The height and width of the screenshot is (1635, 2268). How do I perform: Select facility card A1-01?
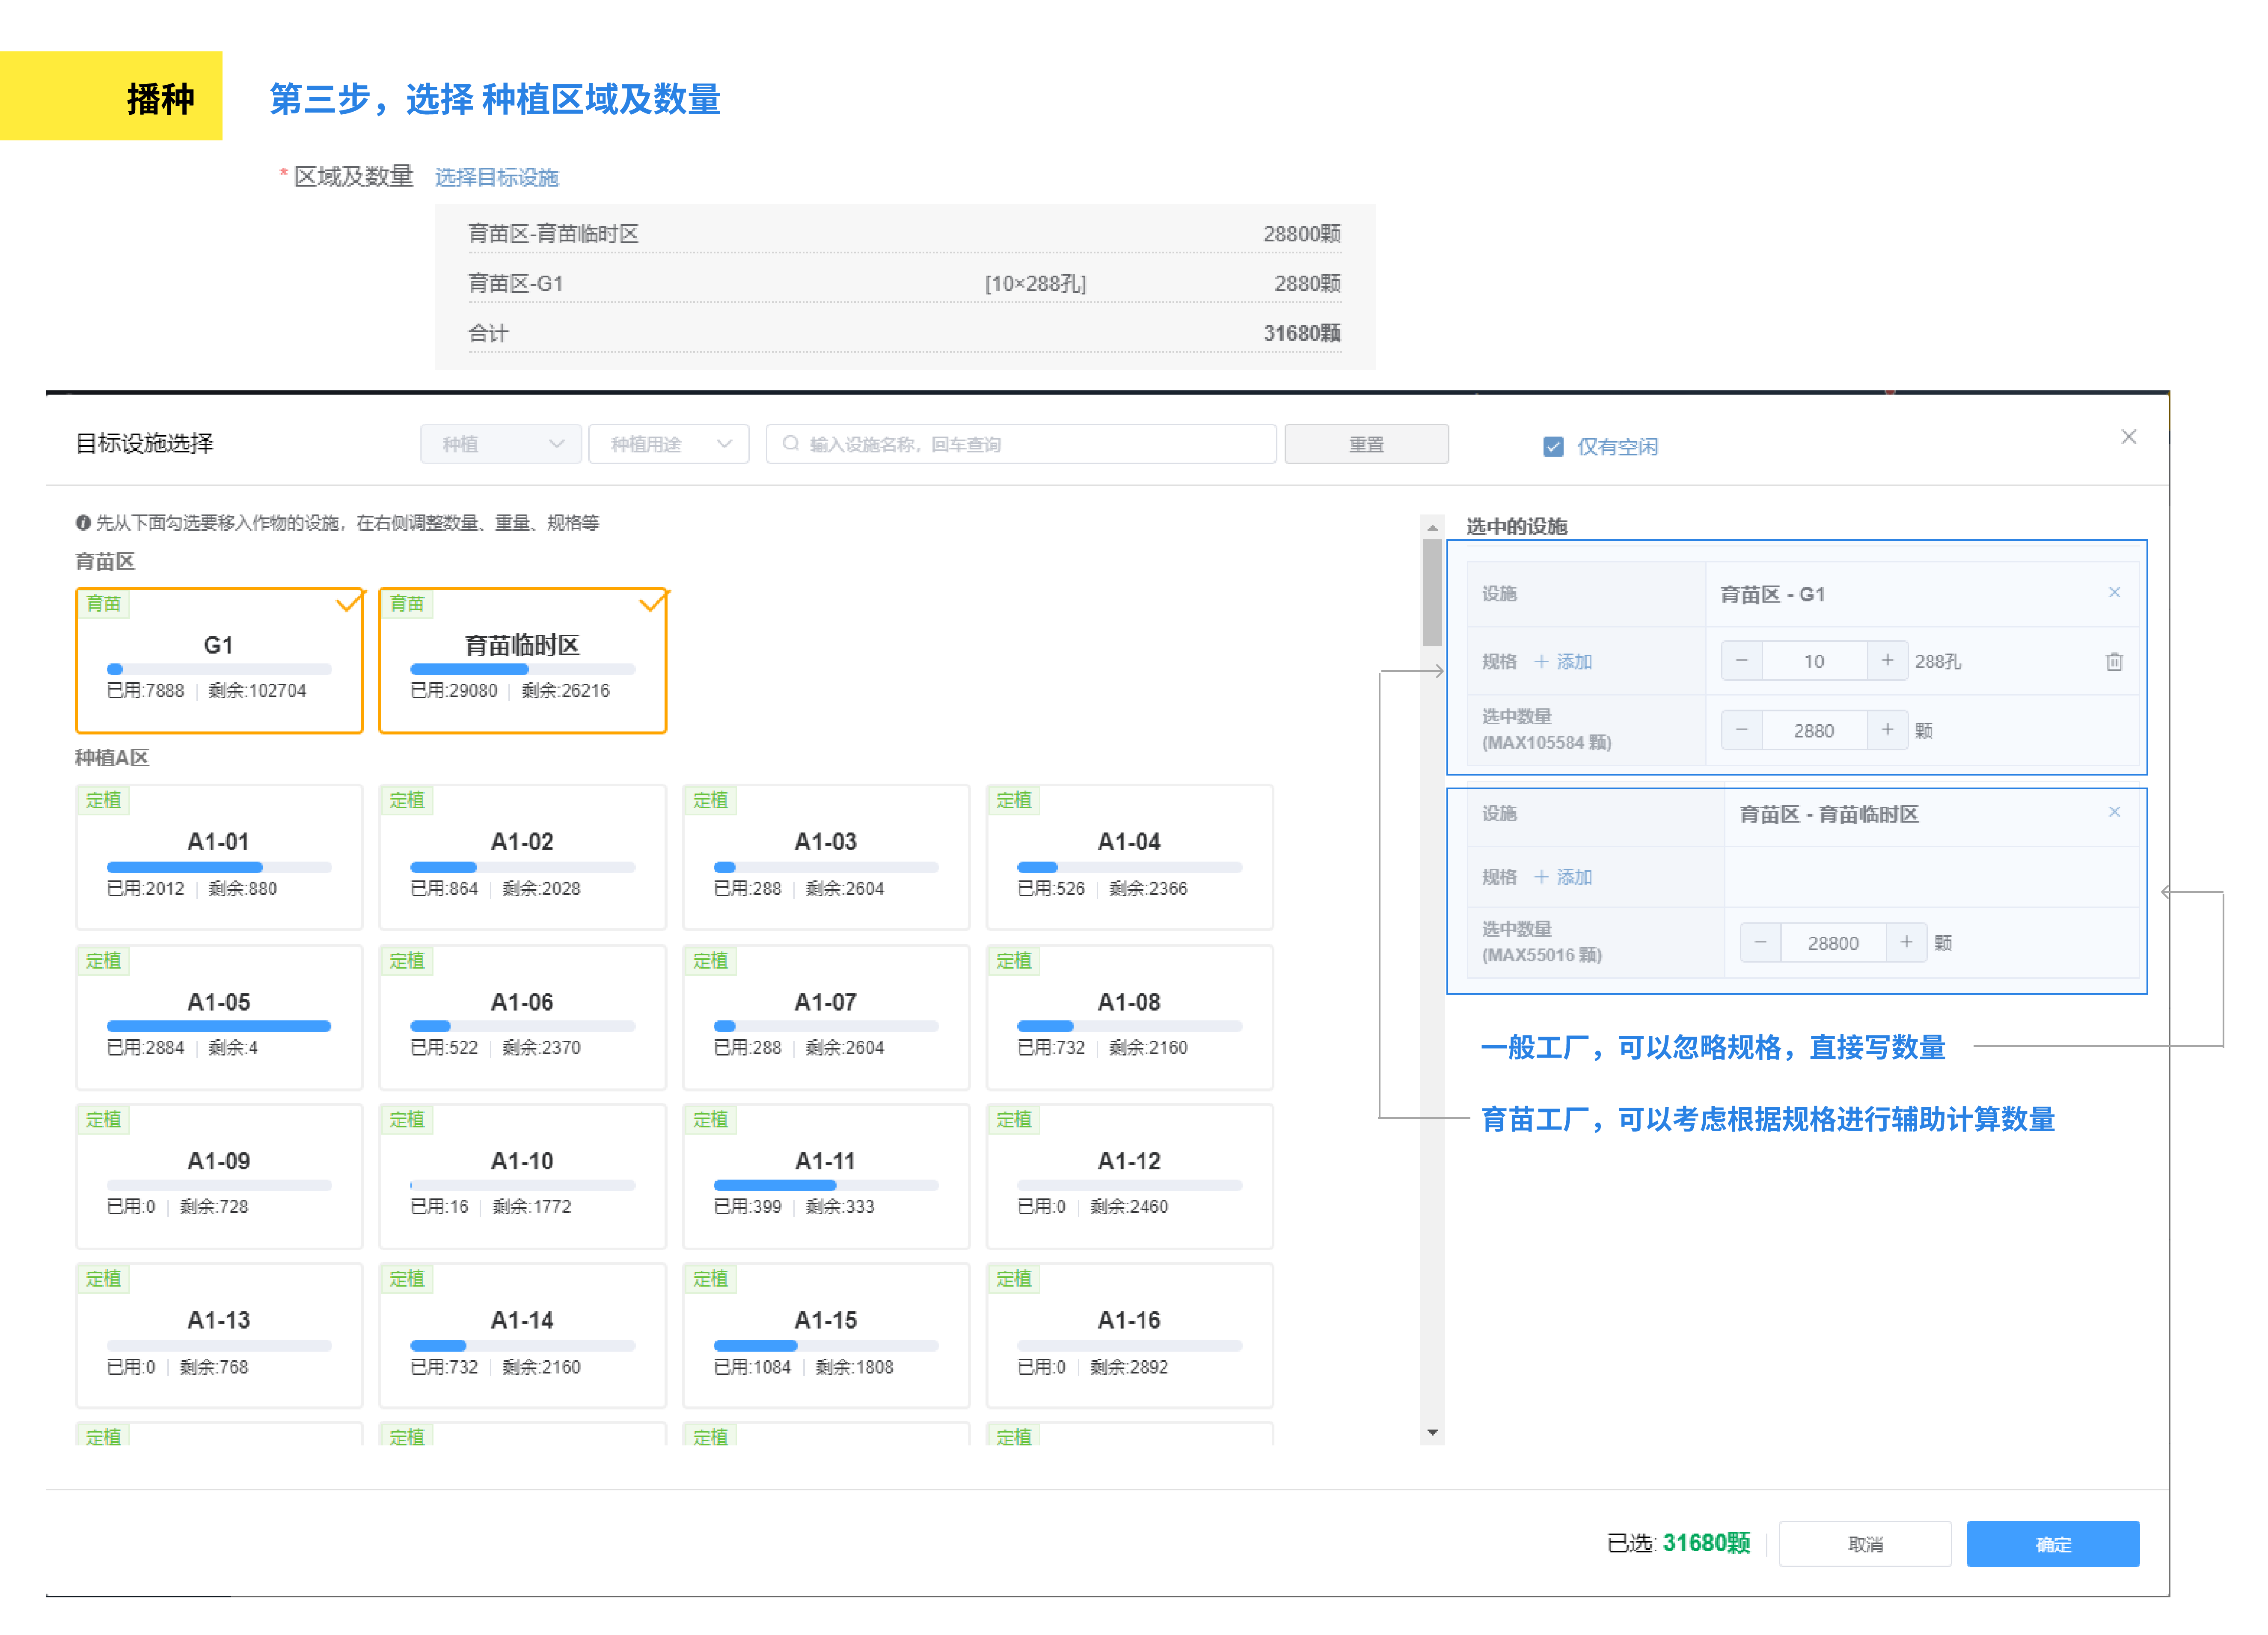pyautogui.click(x=219, y=857)
